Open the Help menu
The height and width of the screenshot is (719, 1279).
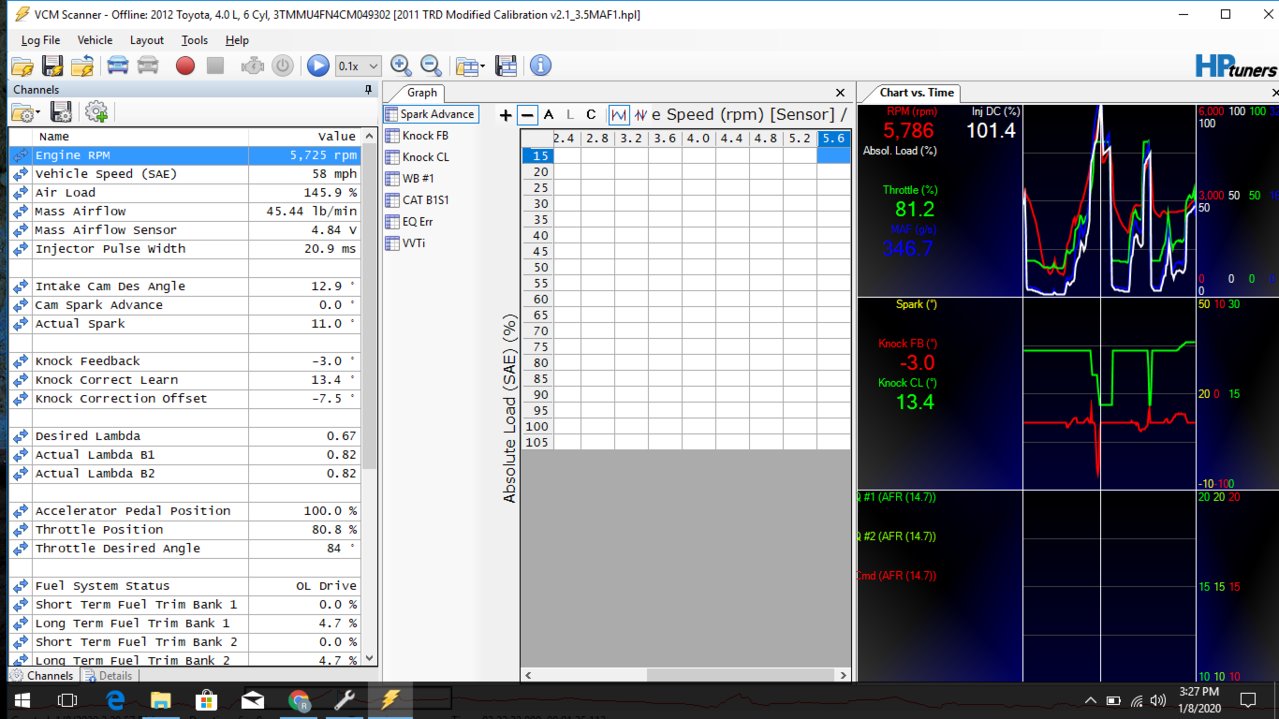point(237,40)
